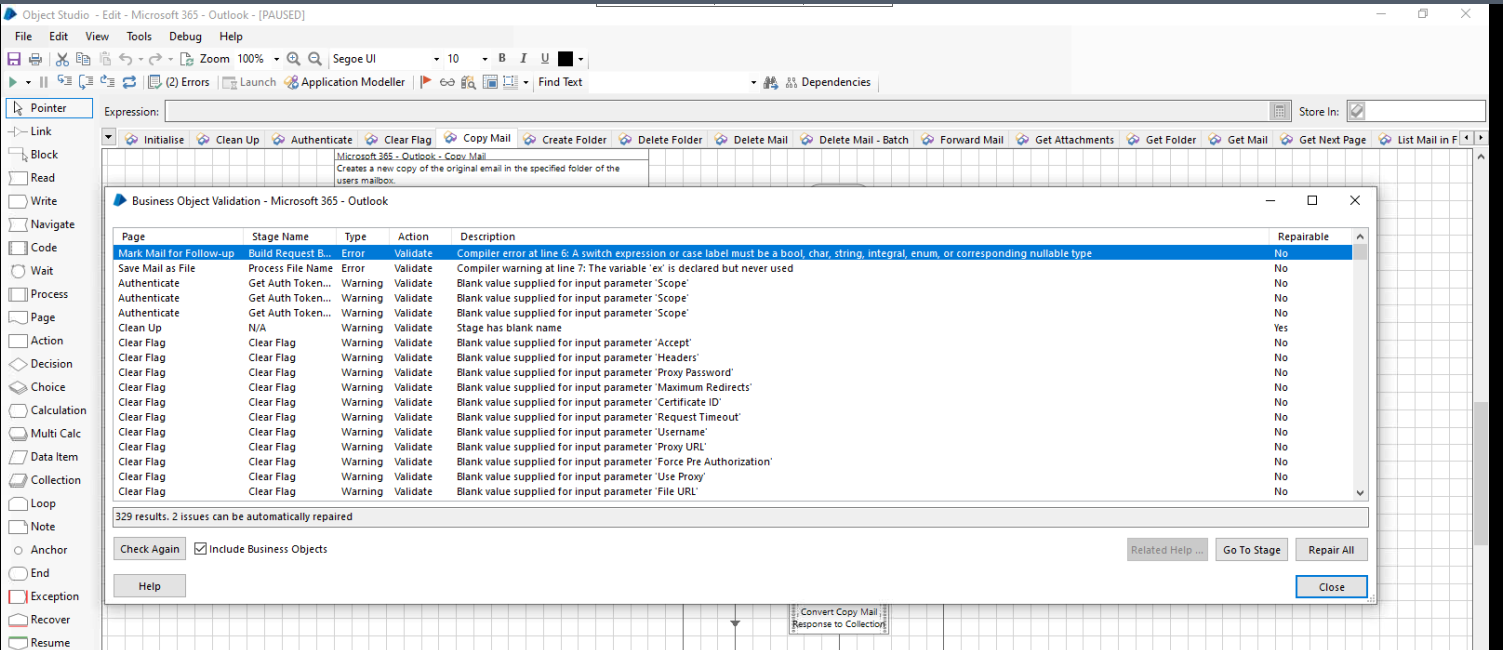This screenshot has height=650, width=1503.
Task: Select the Decision stage tool
Action: point(48,363)
